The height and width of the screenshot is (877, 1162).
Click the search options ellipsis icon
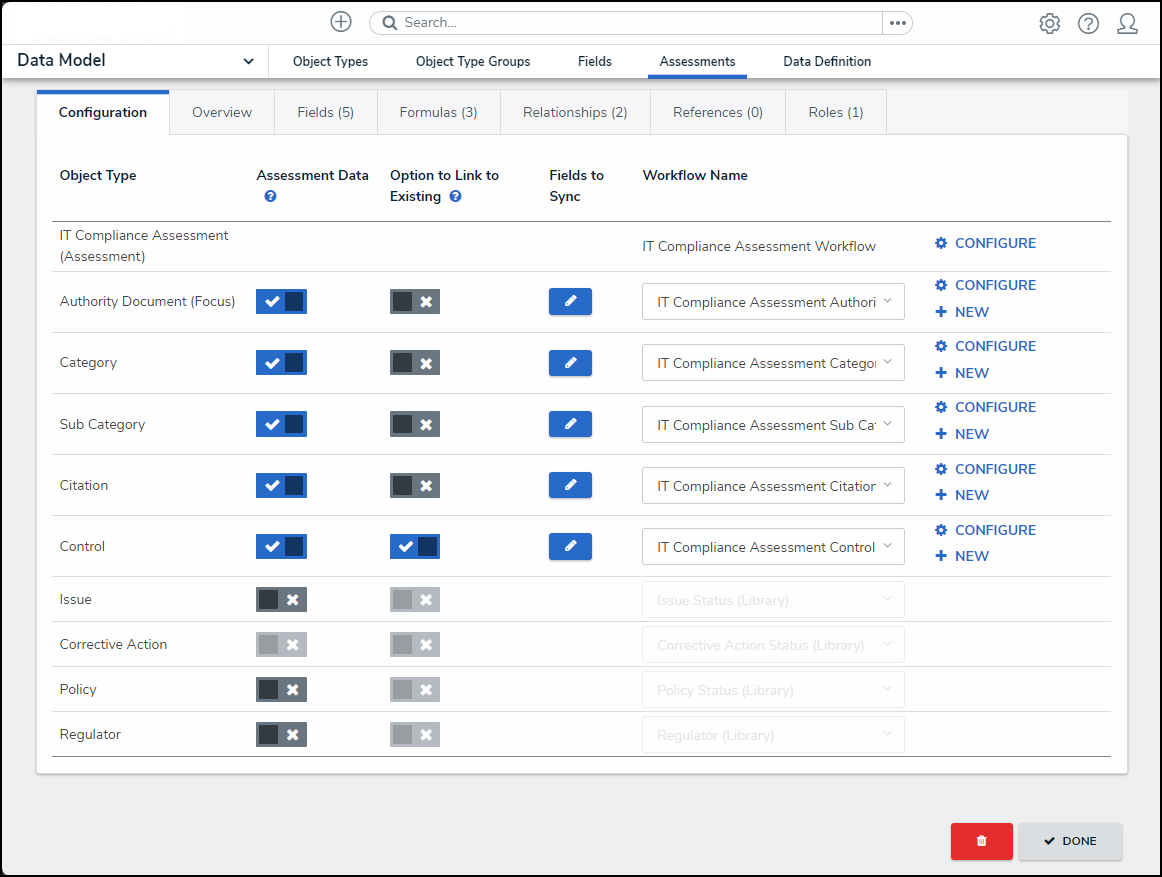(x=897, y=23)
